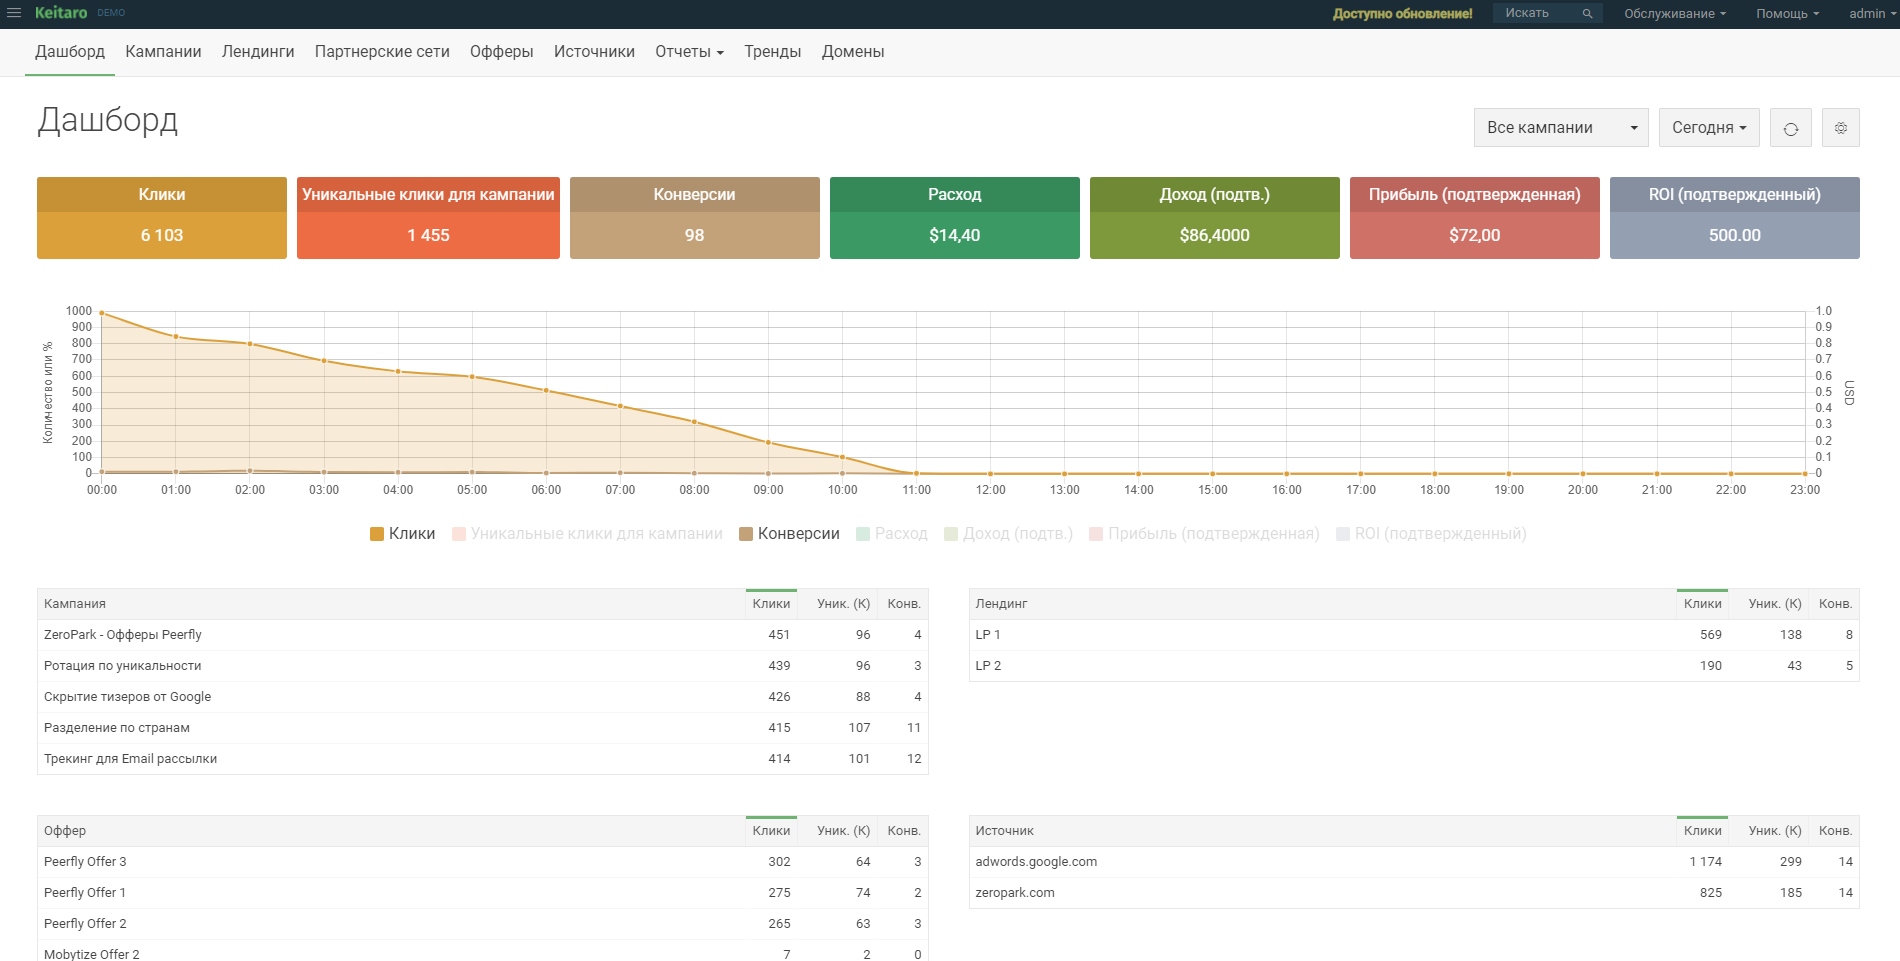Select Peerfly Offer 2 row
This screenshot has height=961, width=1900.
(483, 924)
